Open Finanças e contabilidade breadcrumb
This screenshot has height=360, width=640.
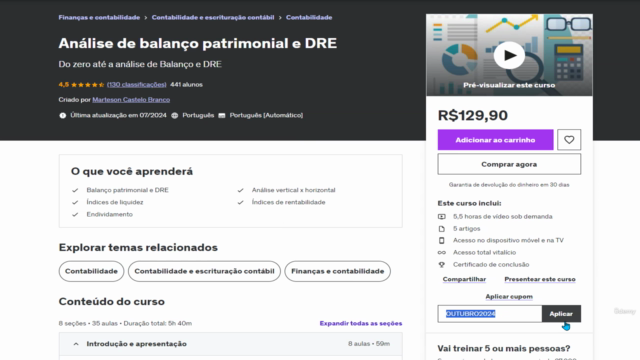pyautogui.click(x=99, y=18)
